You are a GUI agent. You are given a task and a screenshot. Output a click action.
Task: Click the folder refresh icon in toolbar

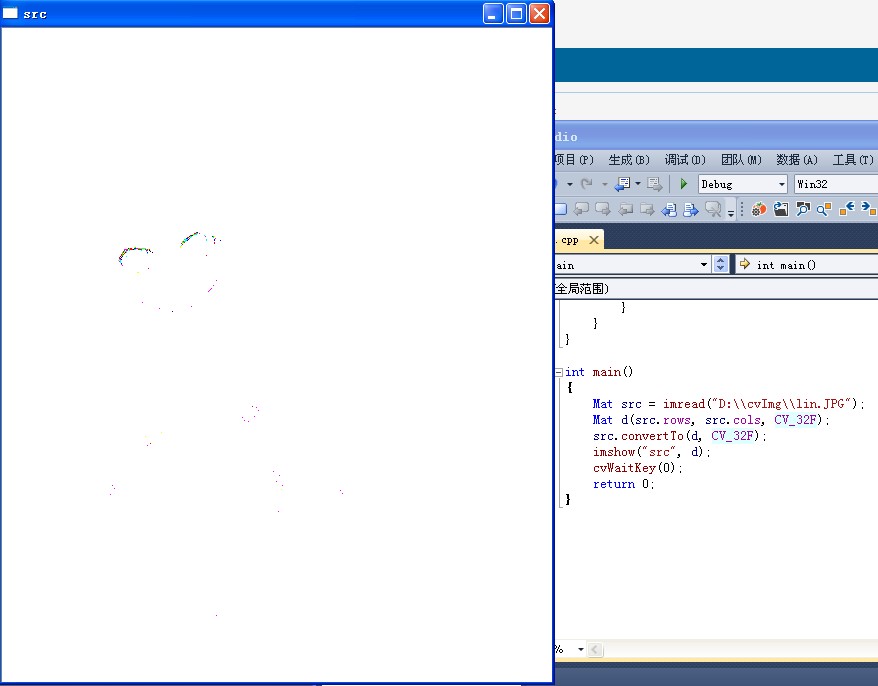point(781,209)
